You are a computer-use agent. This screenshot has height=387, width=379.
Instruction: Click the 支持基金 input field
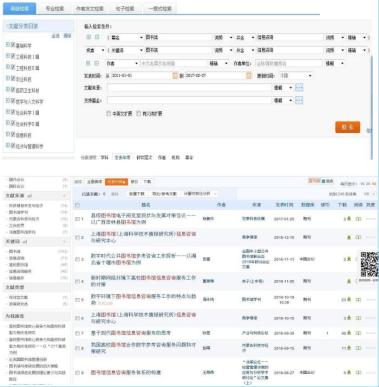tap(189, 100)
